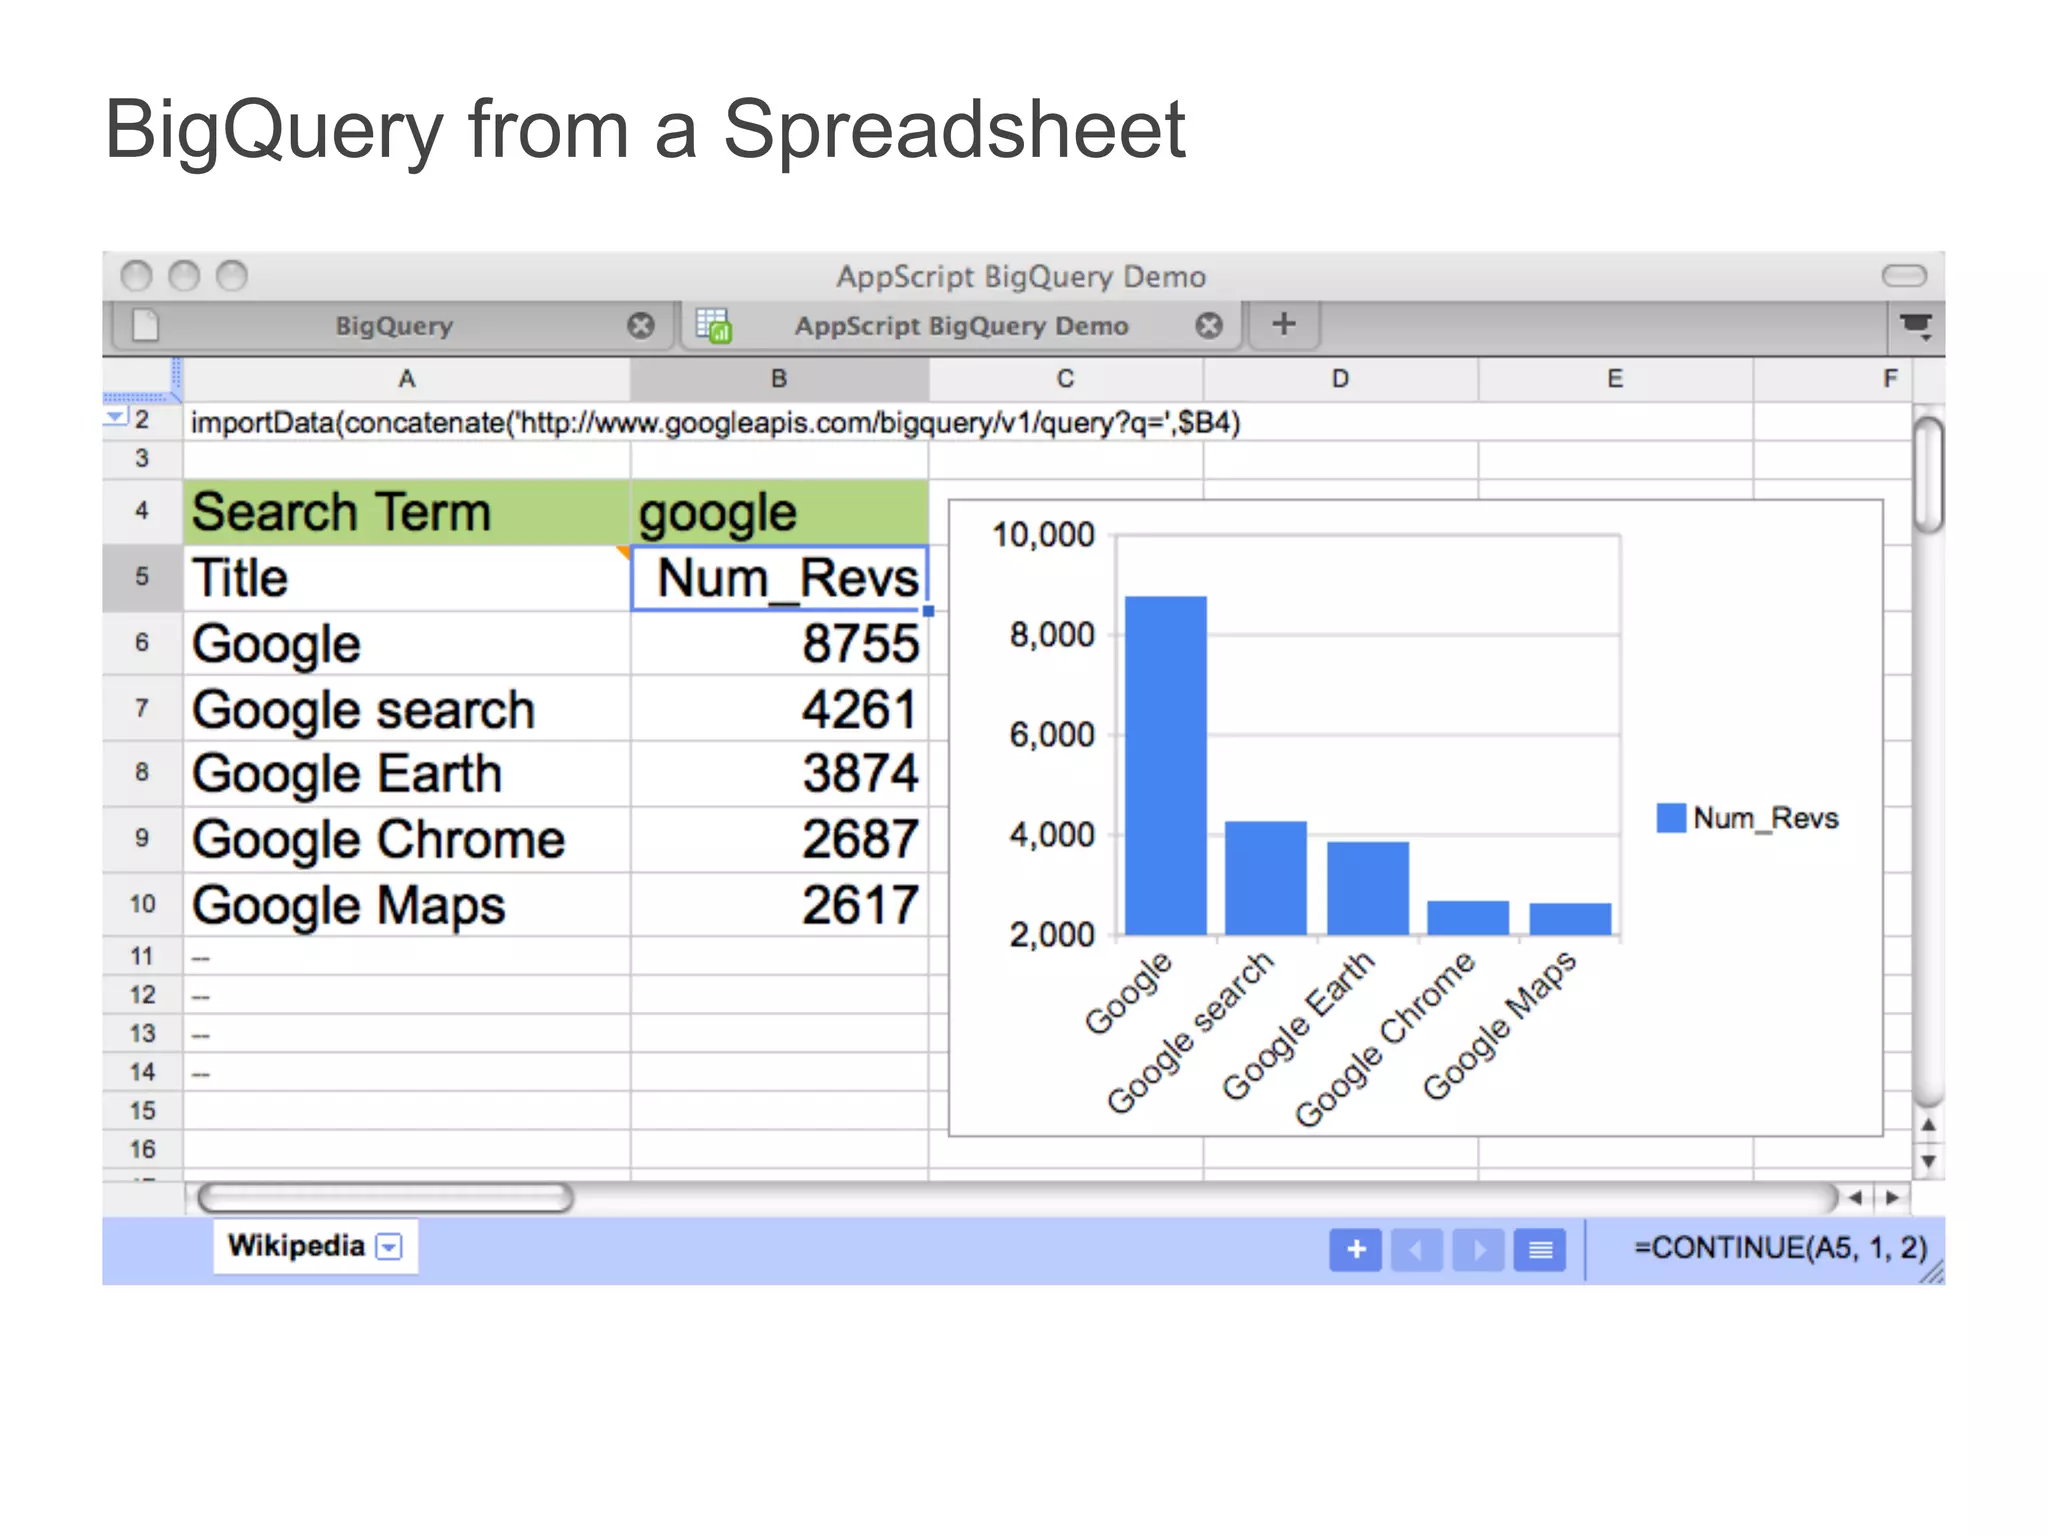Open the Wikipedia sheet dropdown arrow
The image size is (2048, 1536).
coord(389,1247)
